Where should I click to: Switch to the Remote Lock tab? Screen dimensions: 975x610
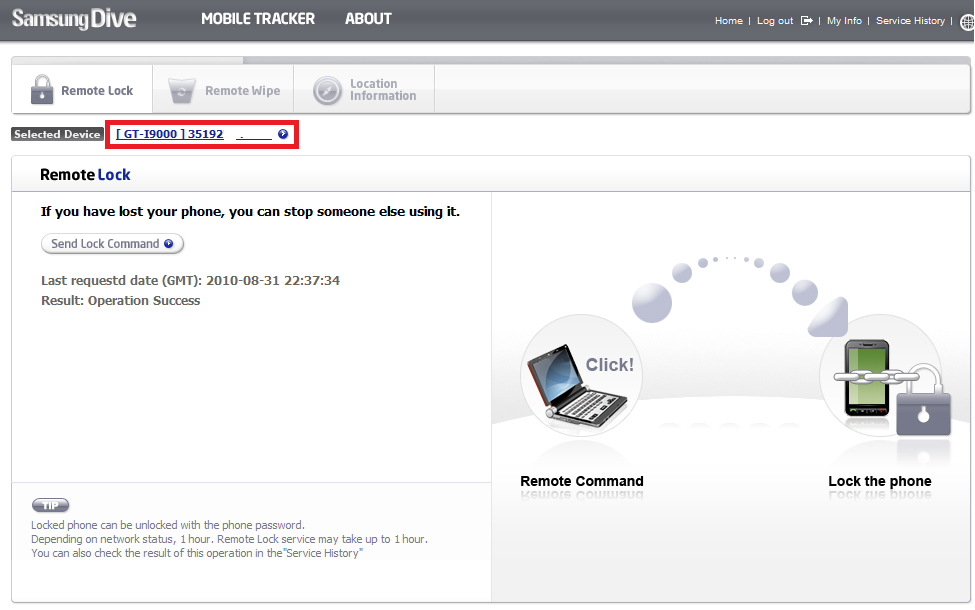[82, 90]
